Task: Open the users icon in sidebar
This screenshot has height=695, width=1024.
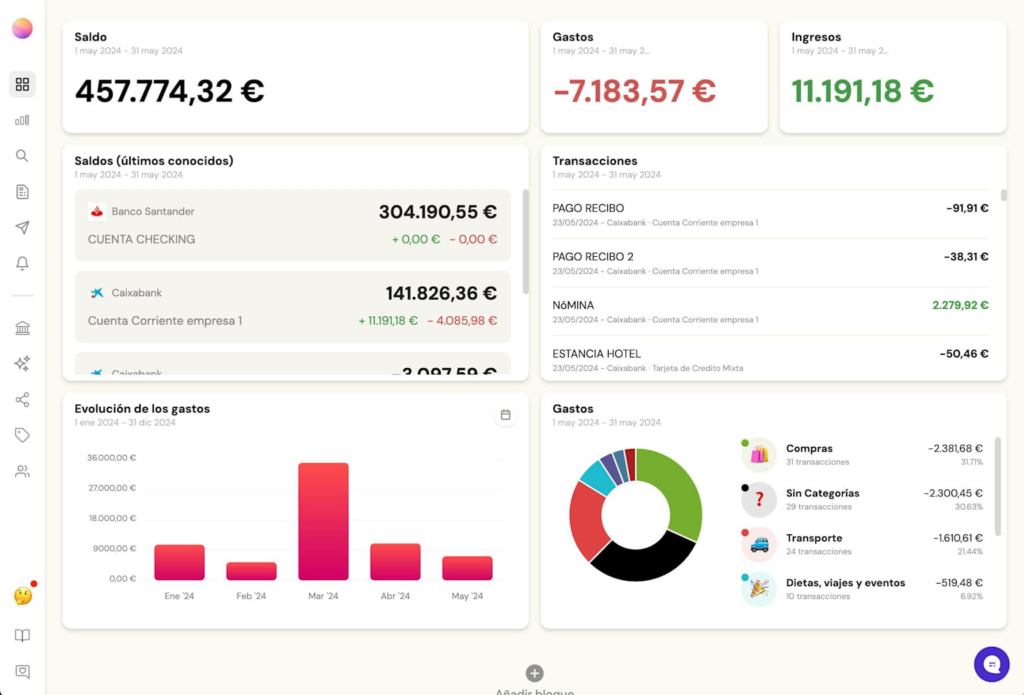Action: click(x=22, y=471)
